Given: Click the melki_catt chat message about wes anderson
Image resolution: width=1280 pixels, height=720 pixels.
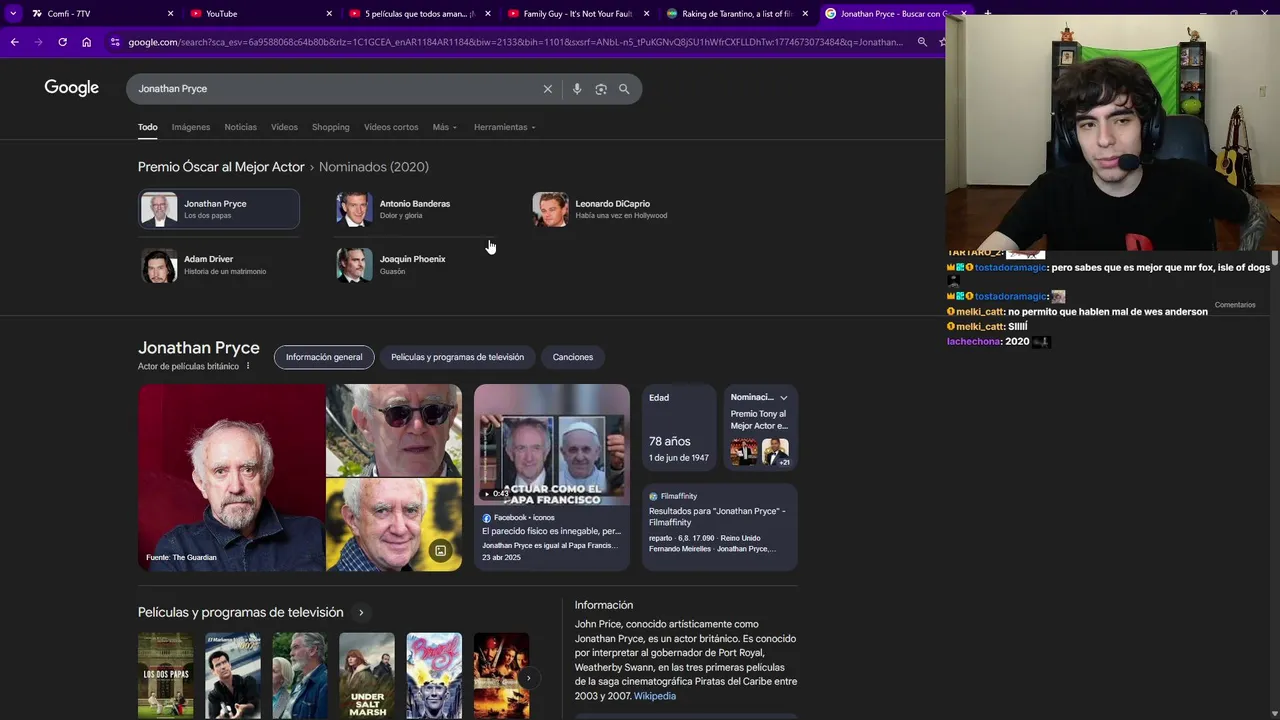Looking at the screenshot, I should [1077, 312].
